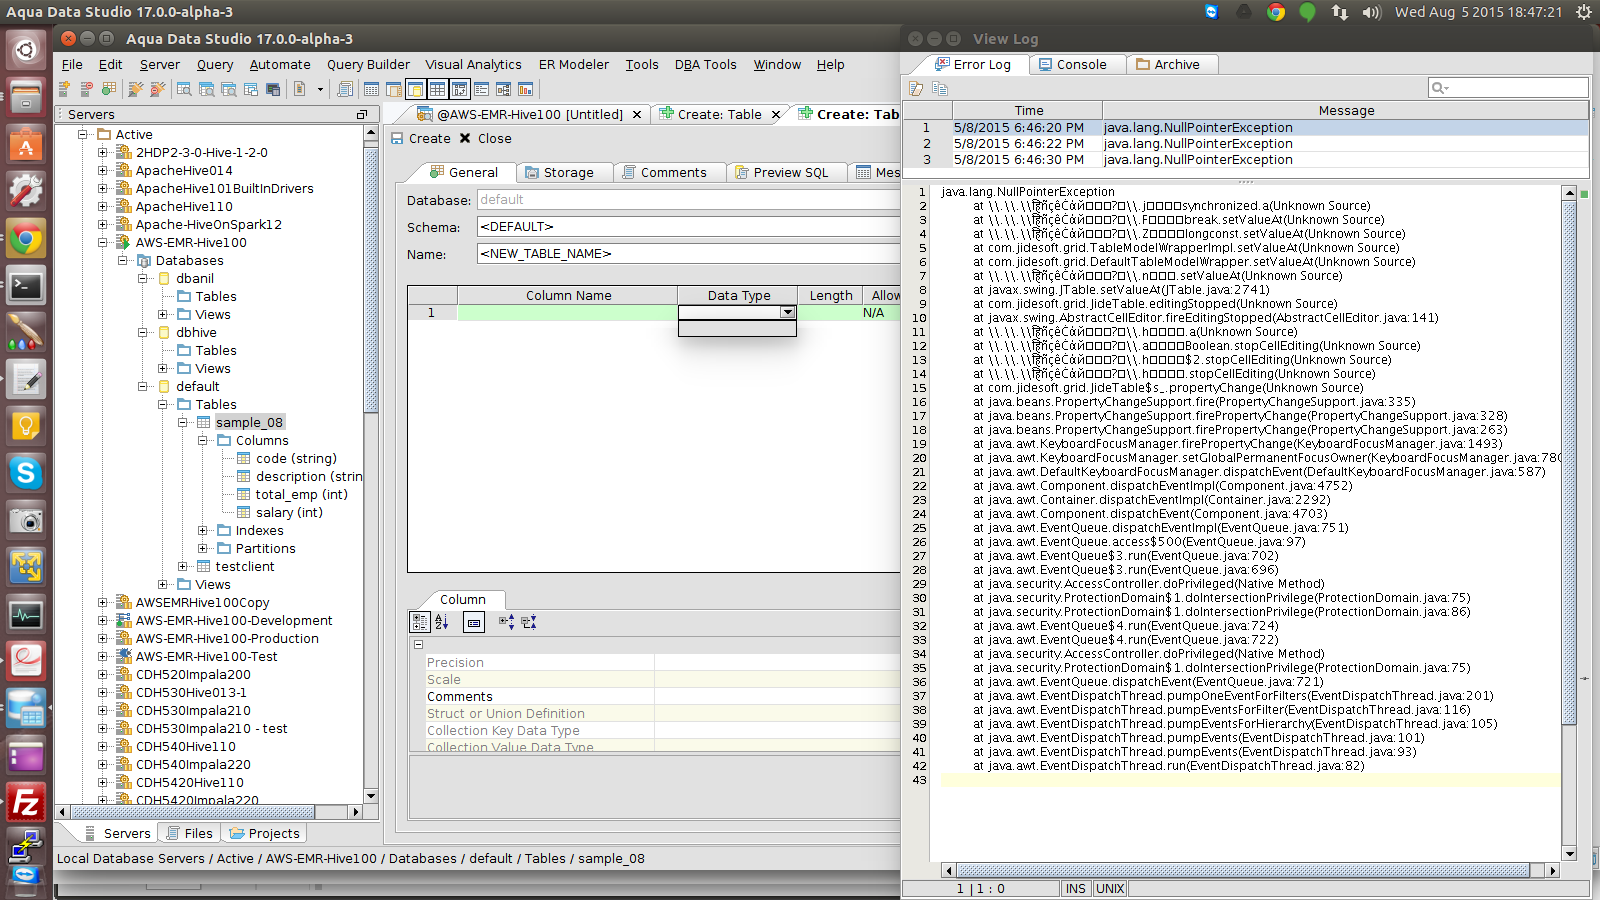Open FileZilla from the Ubuntu launcher
The height and width of the screenshot is (900, 1600).
point(26,802)
